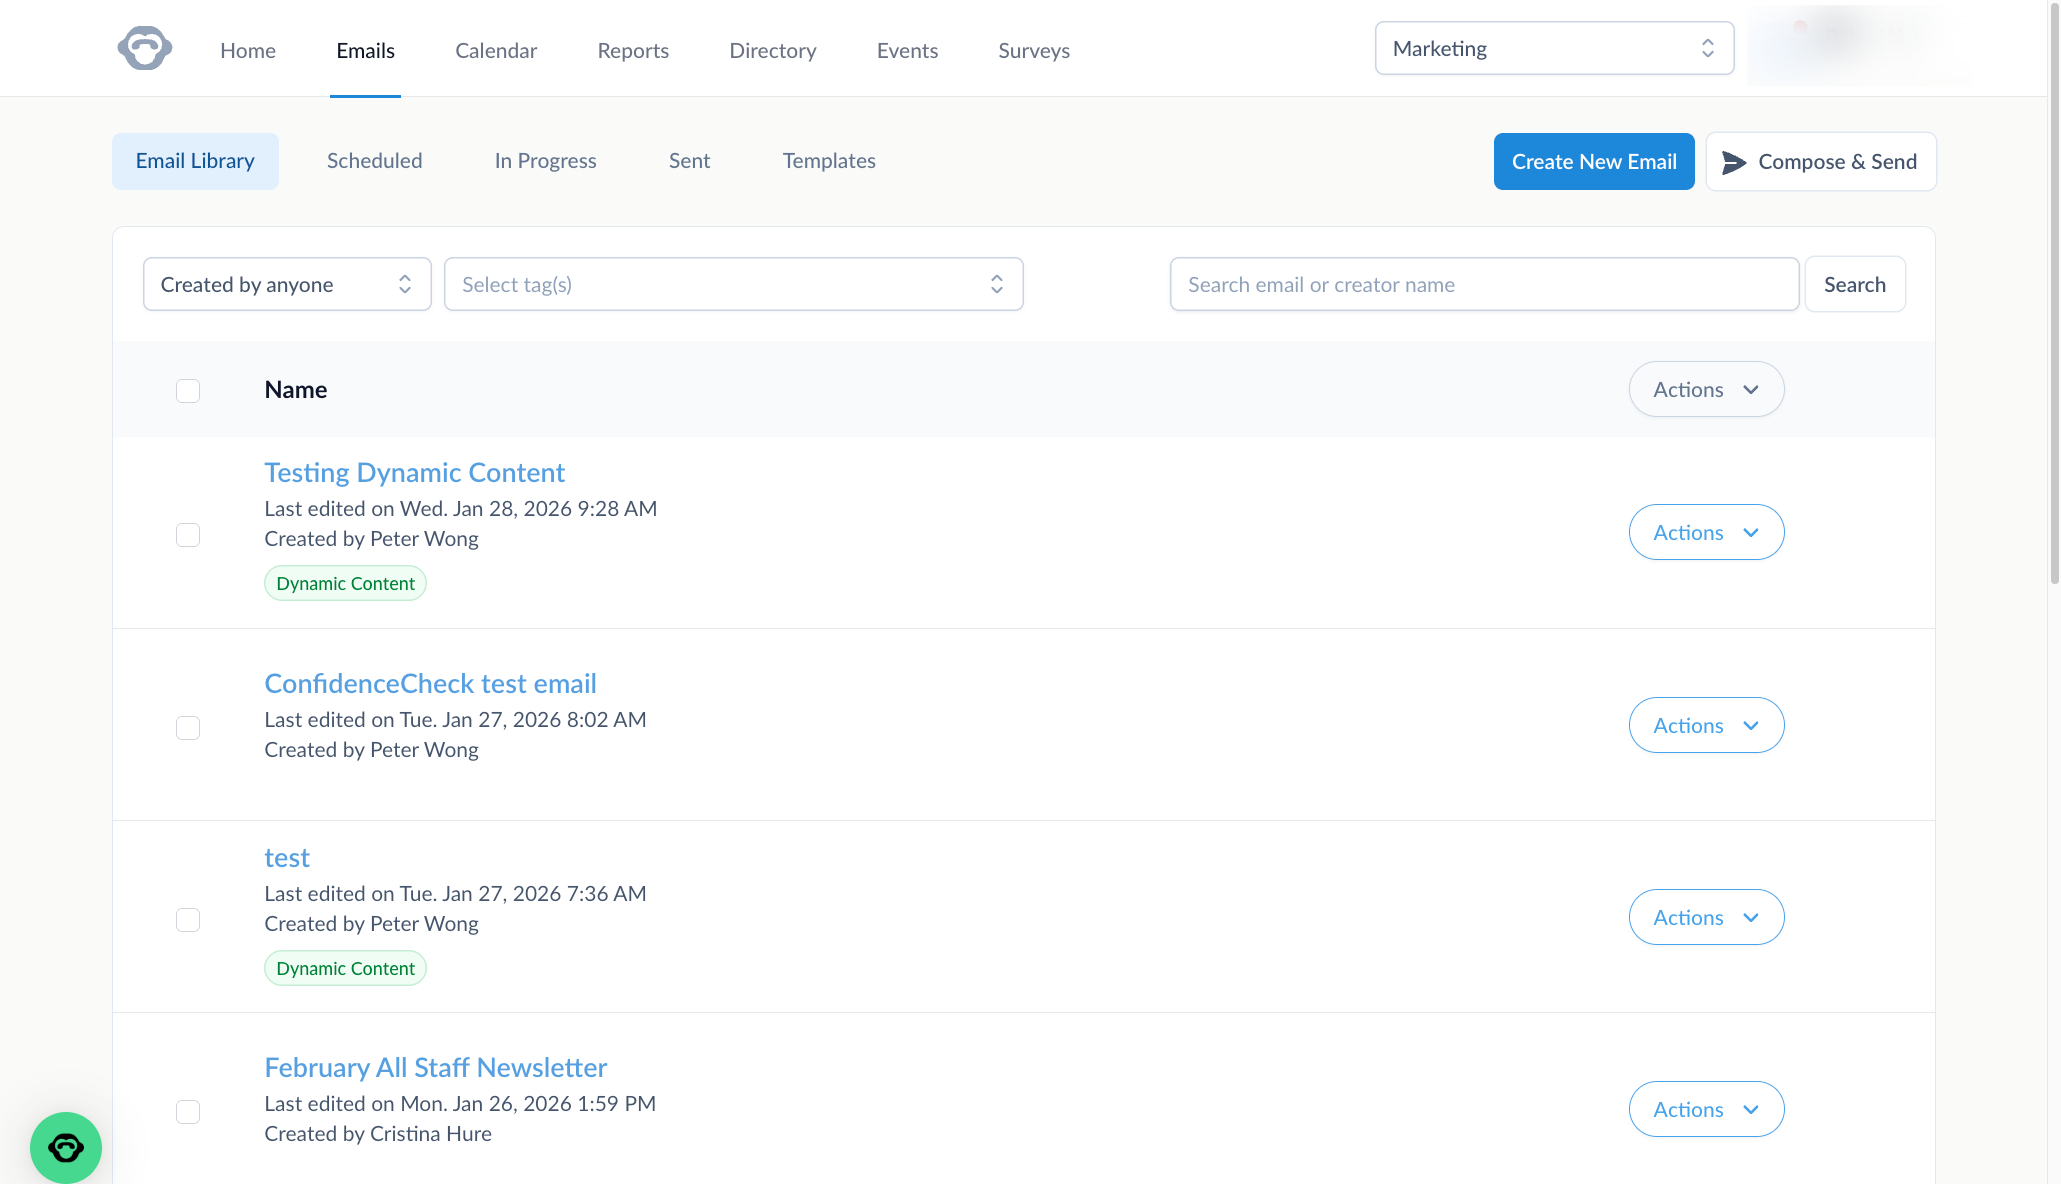Check the Testing Dynamic Content email checkbox
The height and width of the screenshot is (1184, 2061).
coord(188,535)
